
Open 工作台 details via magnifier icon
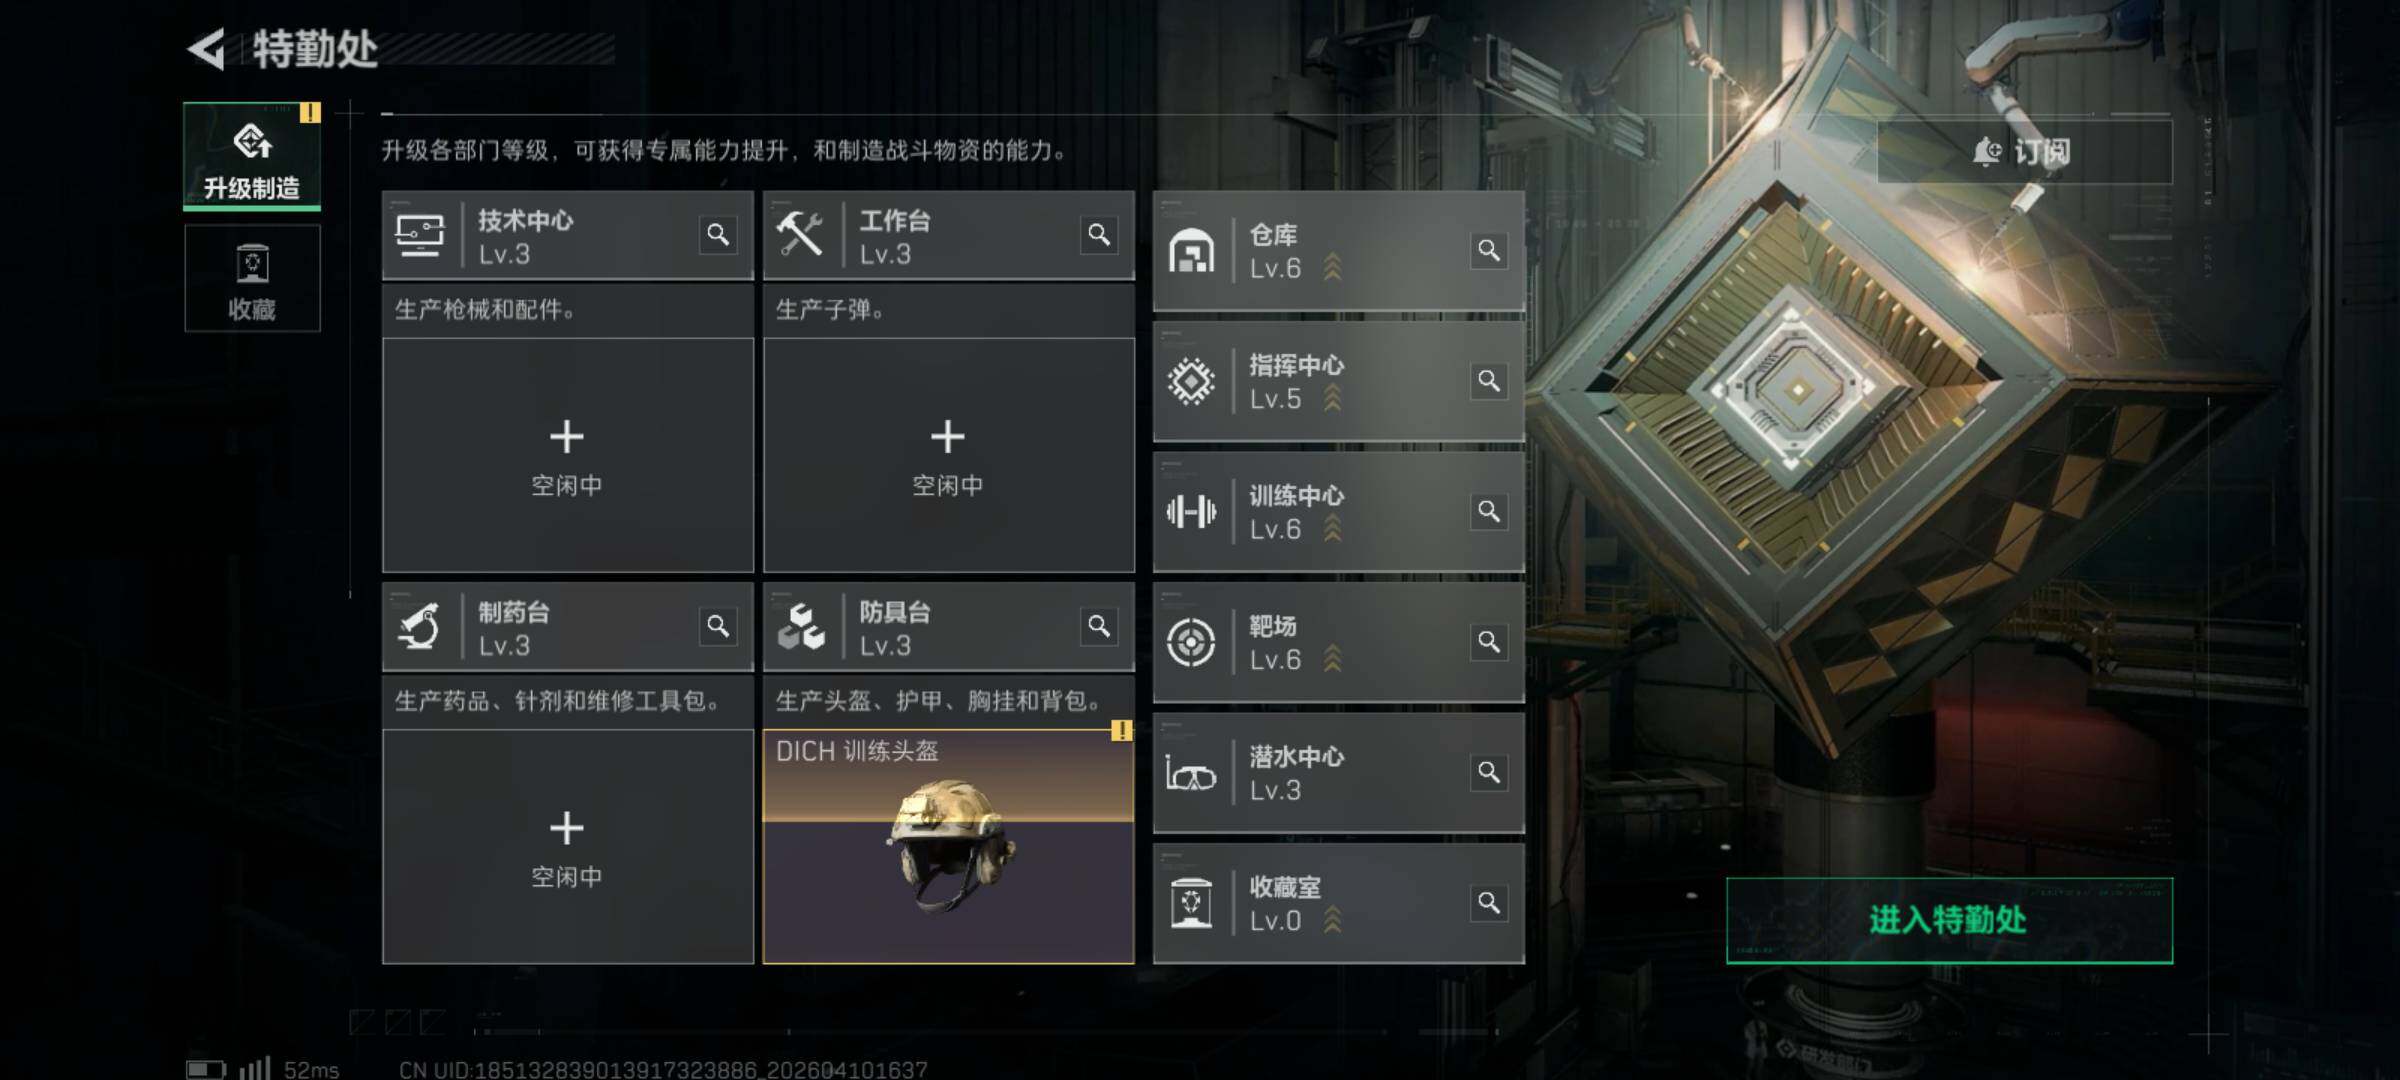[1099, 235]
